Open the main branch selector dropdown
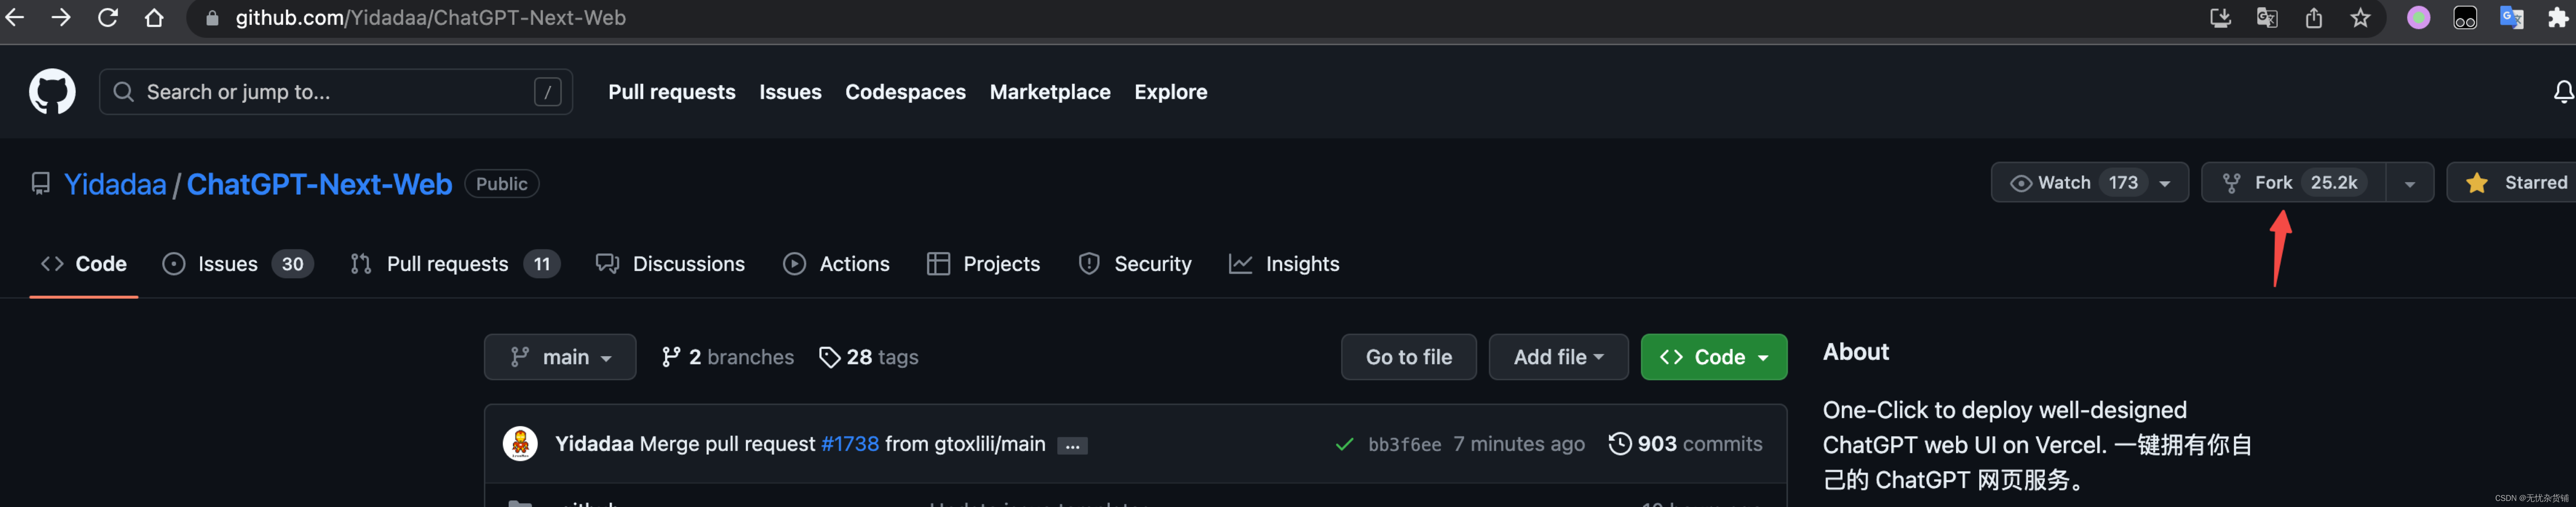This screenshot has width=2576, height=507. click(560, 357)
